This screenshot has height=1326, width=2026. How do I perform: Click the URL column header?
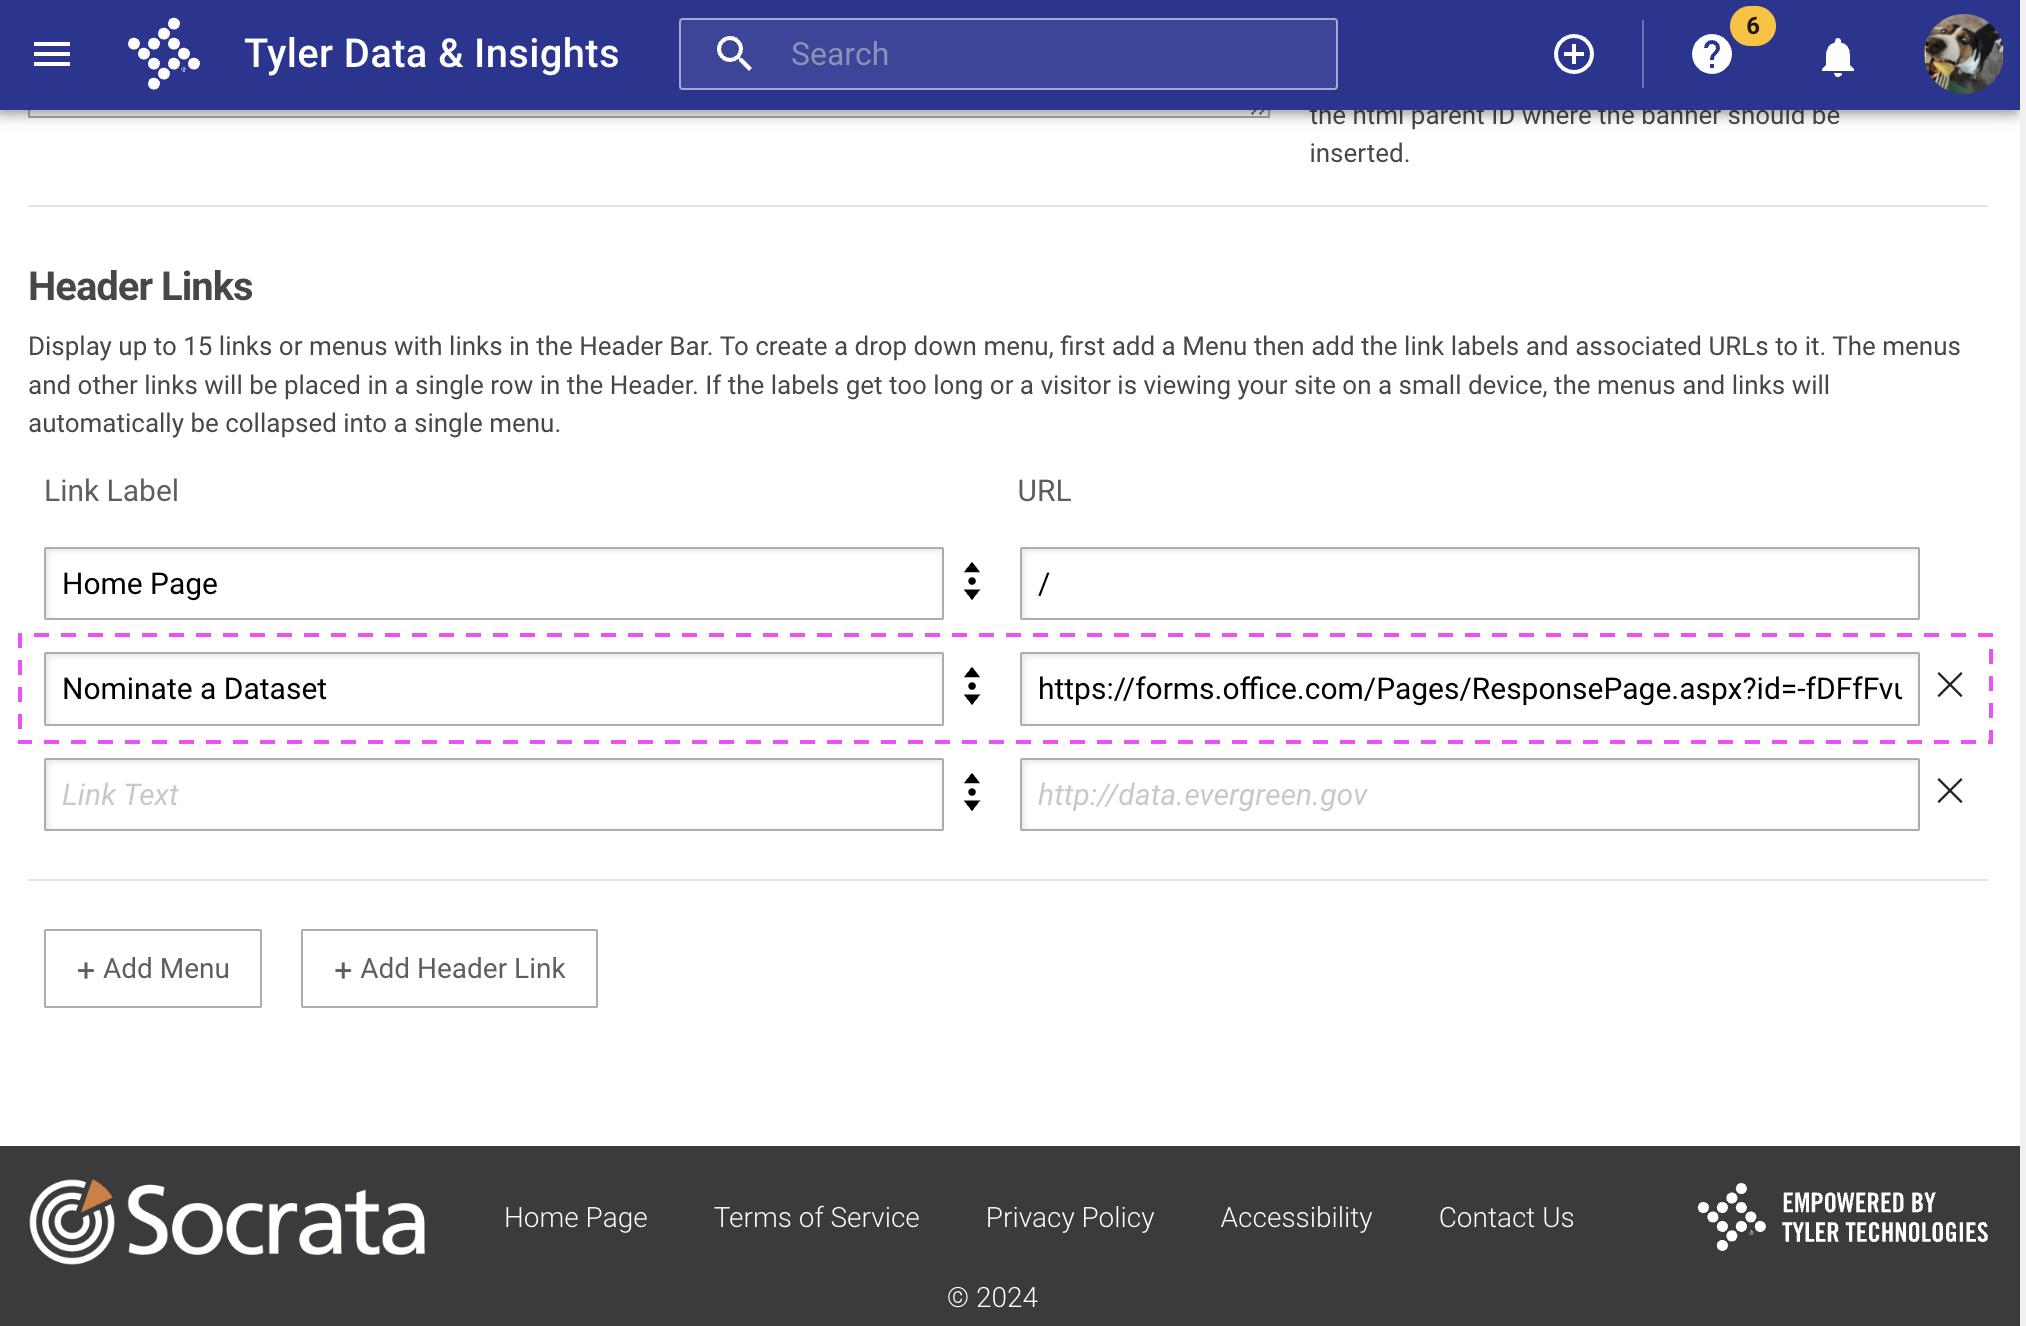pos(1044,491)
